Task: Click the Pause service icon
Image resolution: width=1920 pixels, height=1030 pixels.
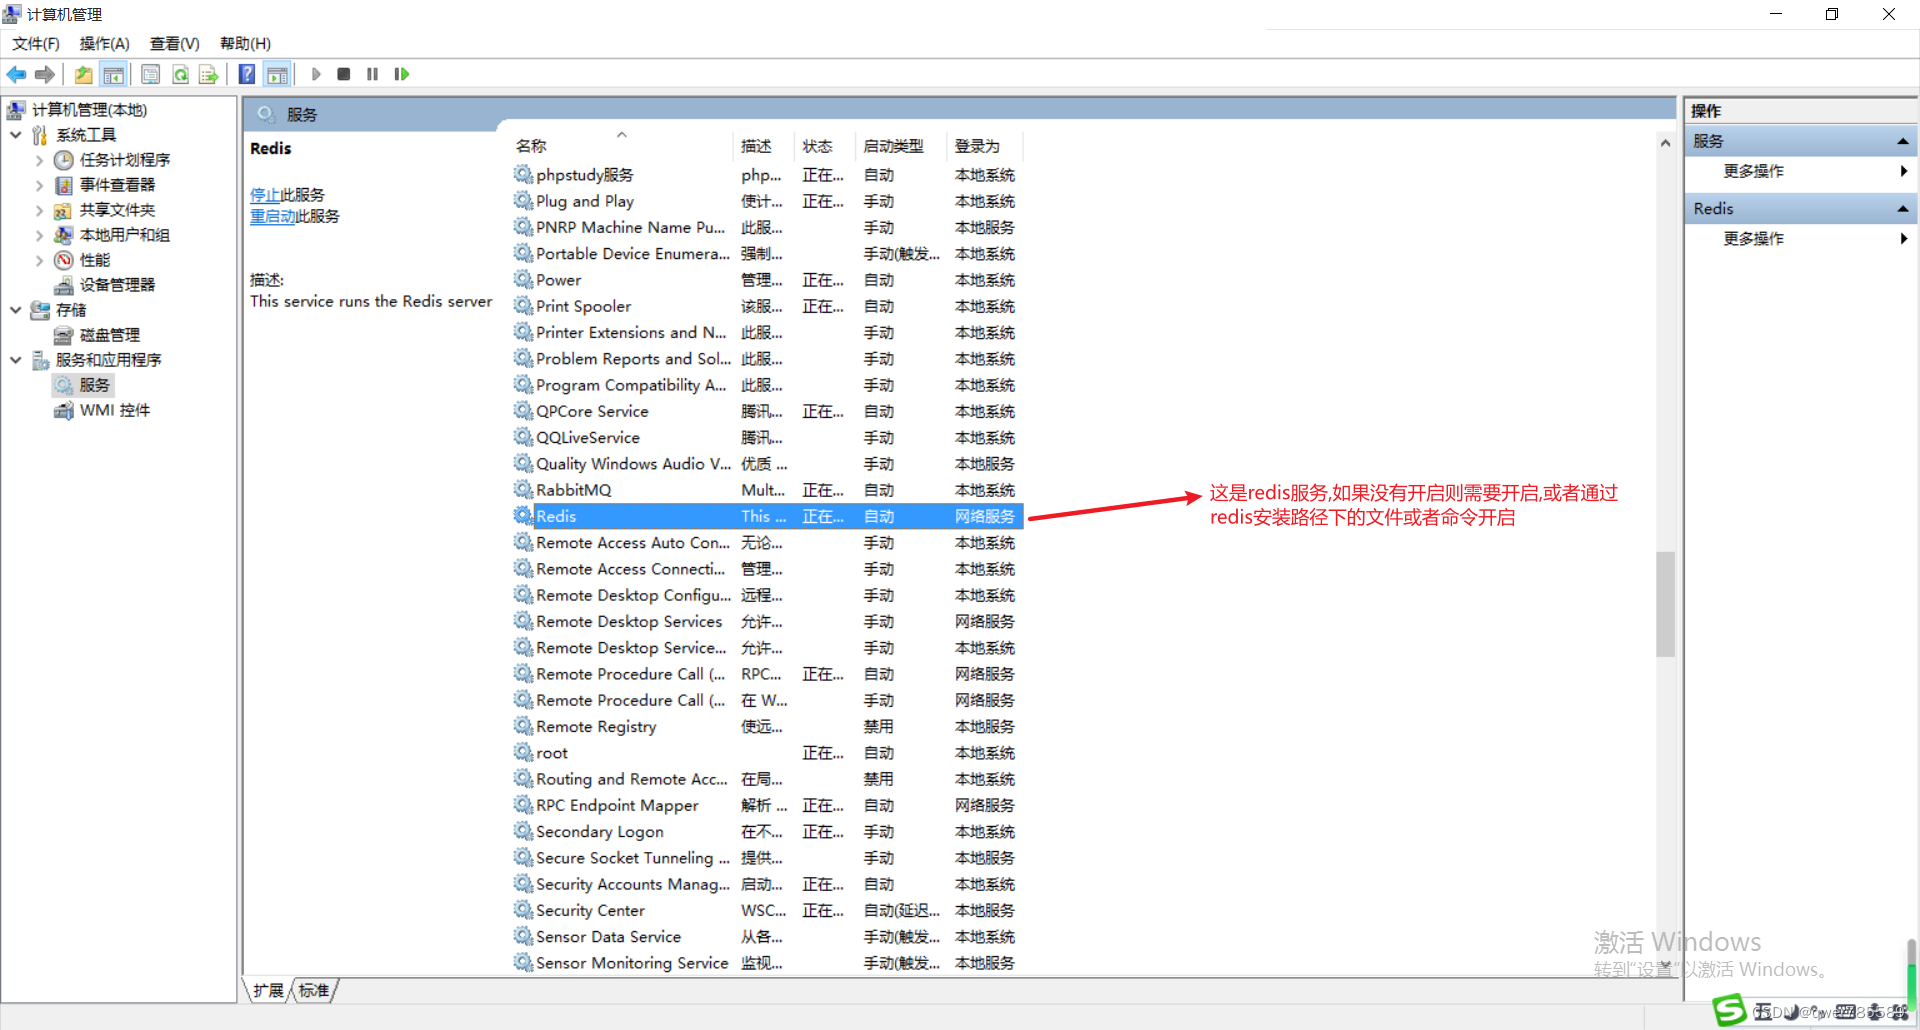Action: [x=372, y=74]
